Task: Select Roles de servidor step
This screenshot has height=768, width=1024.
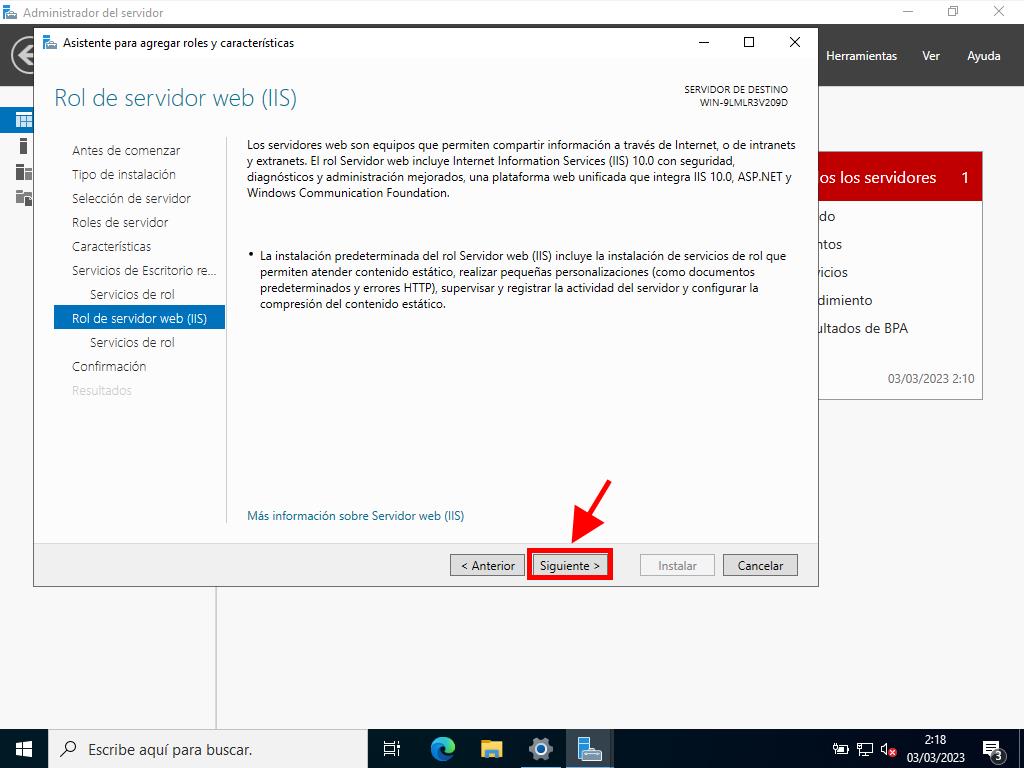Action: click(120, 222)
